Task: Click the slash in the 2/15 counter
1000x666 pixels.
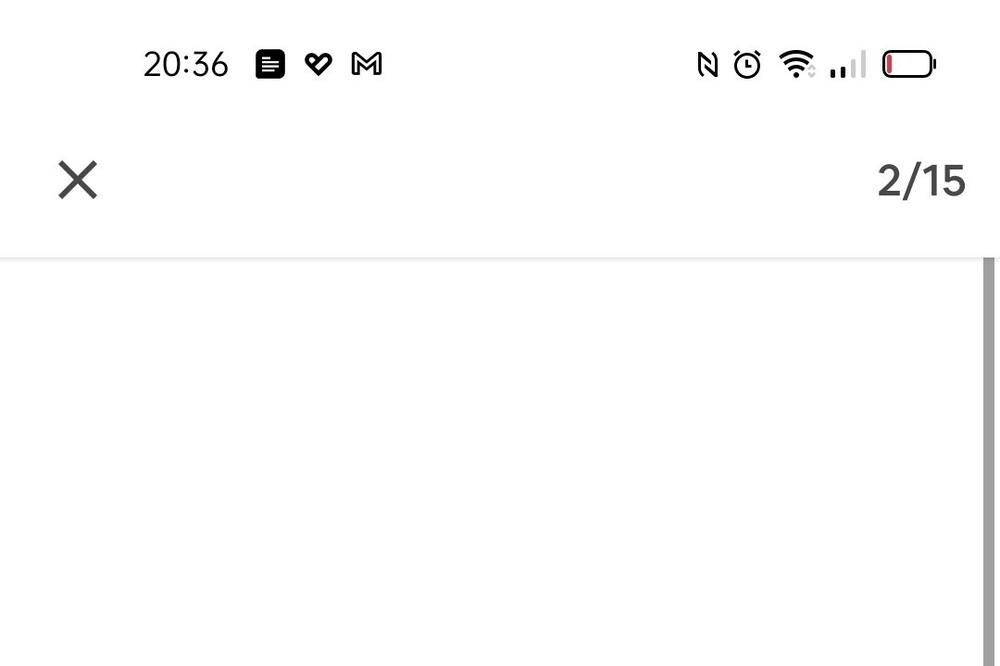Action: (911, 181)
